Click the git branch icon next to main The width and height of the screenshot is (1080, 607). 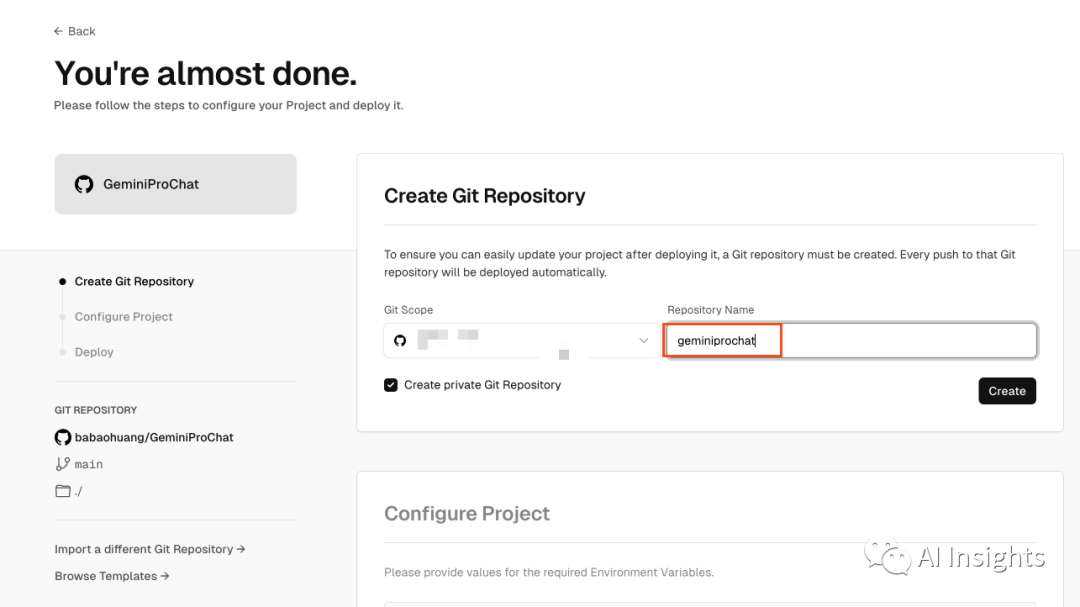[63, 464]
